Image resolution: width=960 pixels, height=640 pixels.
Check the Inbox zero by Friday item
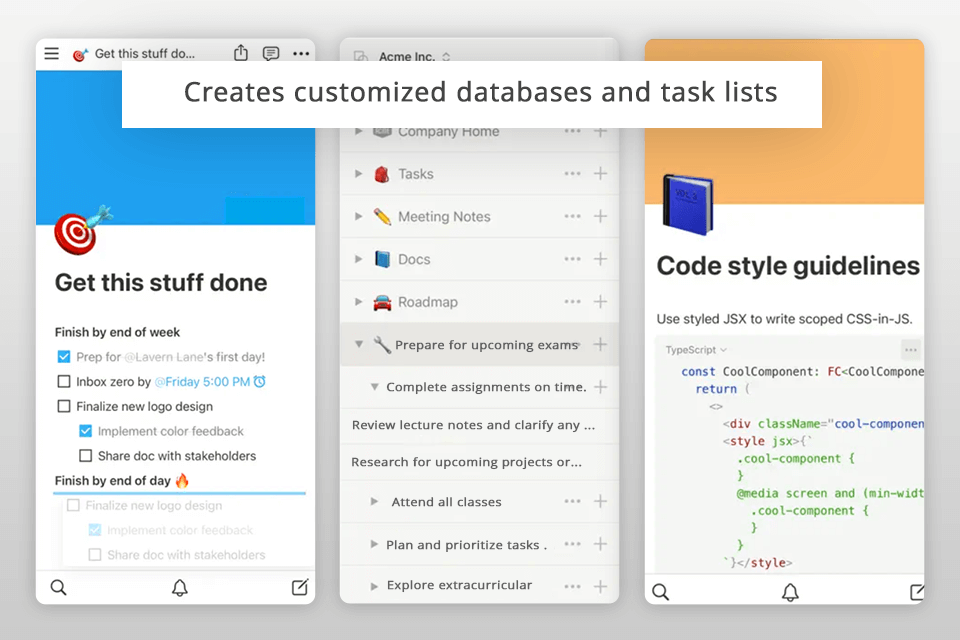[x=64, y=382]
